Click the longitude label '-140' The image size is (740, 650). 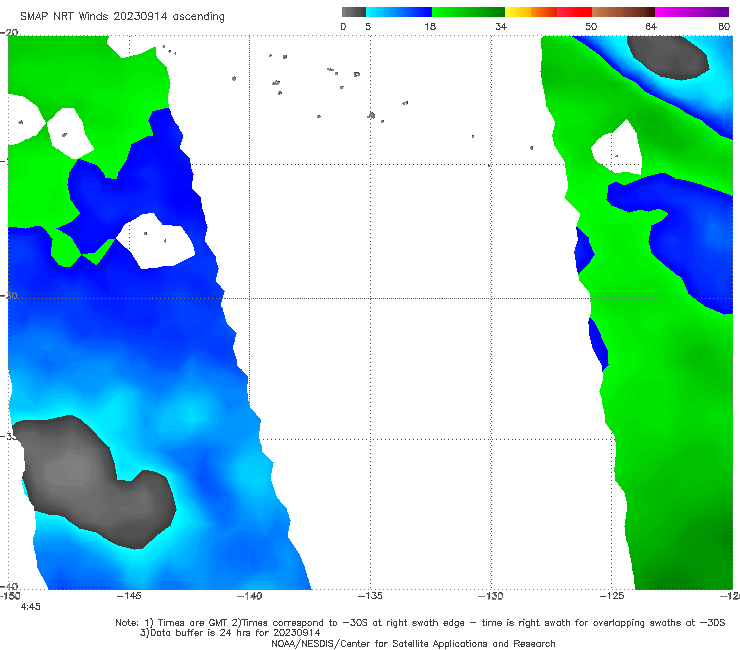249,596
